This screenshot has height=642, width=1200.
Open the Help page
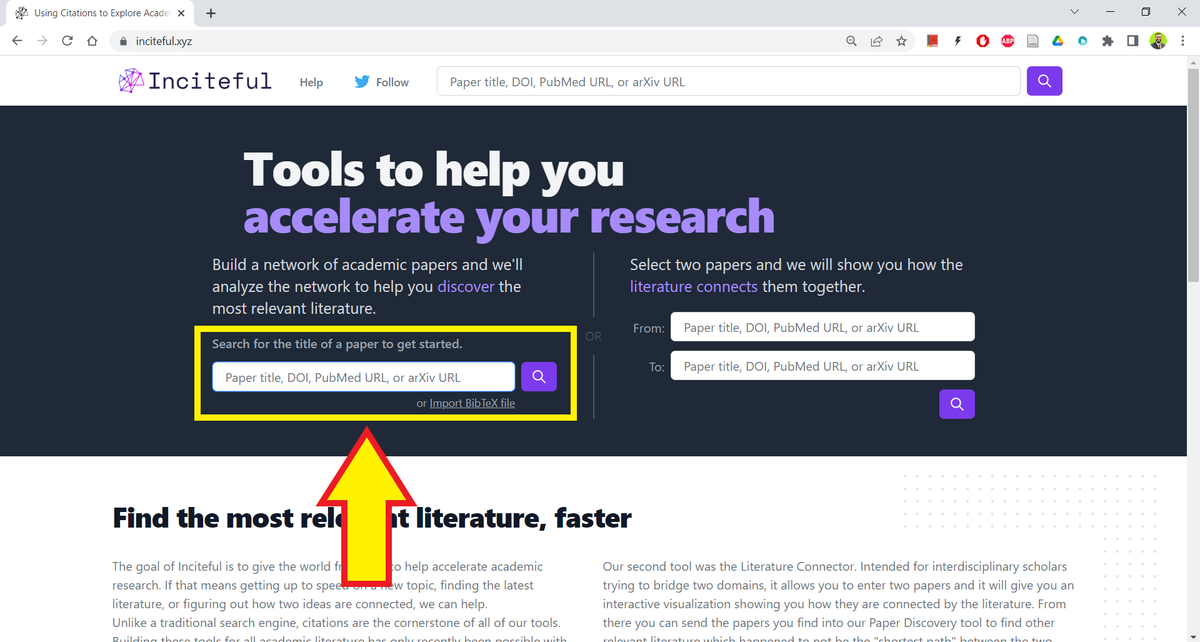(311, 82)
